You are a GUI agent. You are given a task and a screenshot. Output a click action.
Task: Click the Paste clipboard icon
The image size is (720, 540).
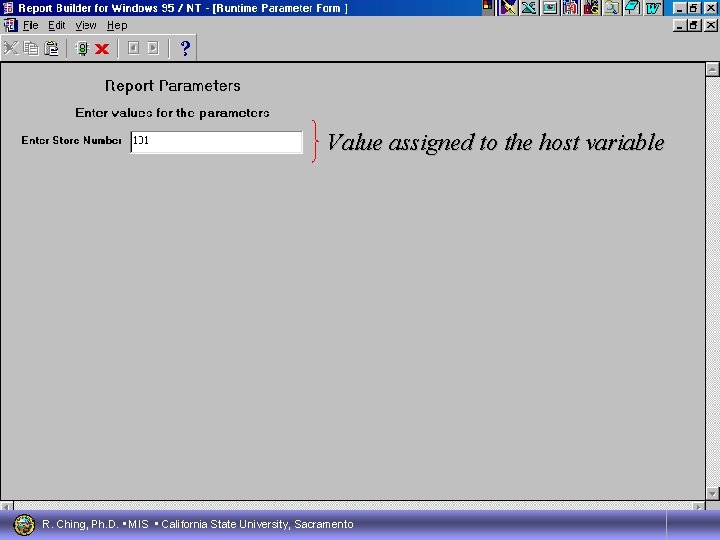click(51, 48)
